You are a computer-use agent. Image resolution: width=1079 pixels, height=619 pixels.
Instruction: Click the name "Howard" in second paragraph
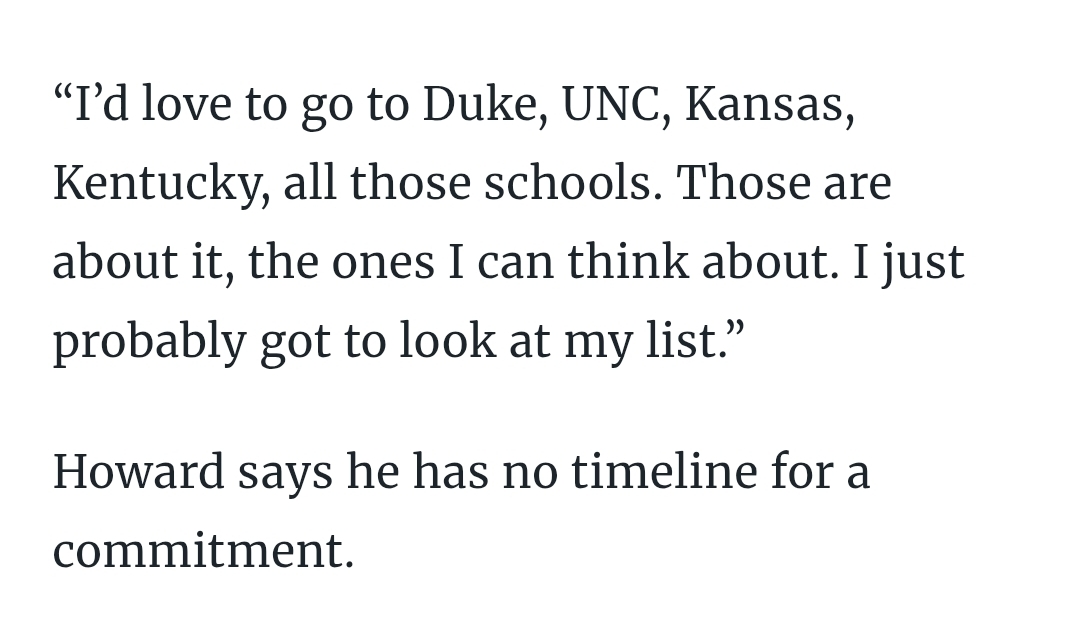point(138,471)
